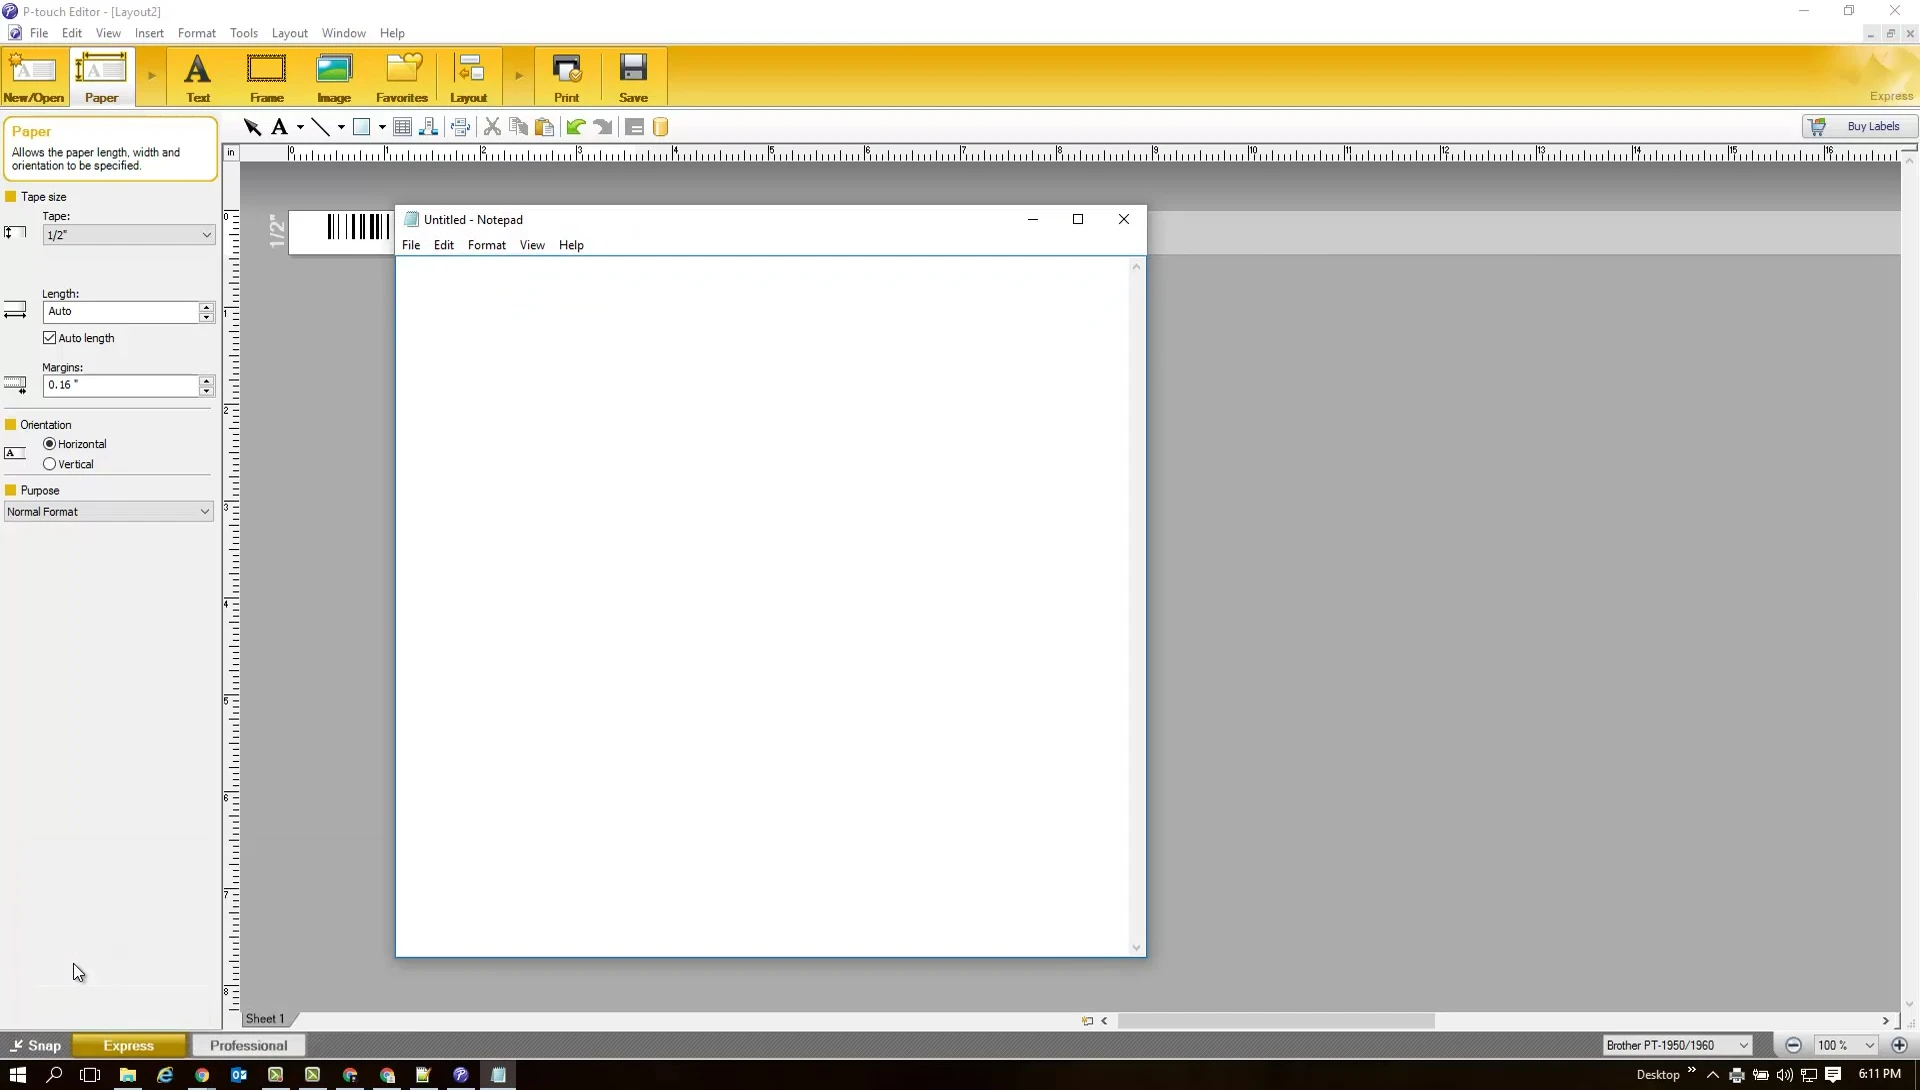This screenshot has height=1090, width=1920.
Task: Open Notepad's Format menu
Action: click(487, 245)
